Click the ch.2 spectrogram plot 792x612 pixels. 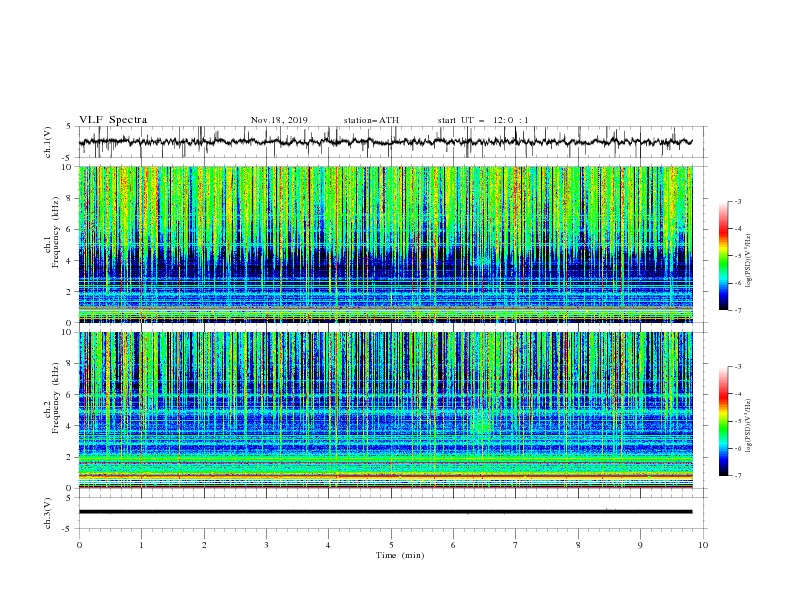click(386, 410)
